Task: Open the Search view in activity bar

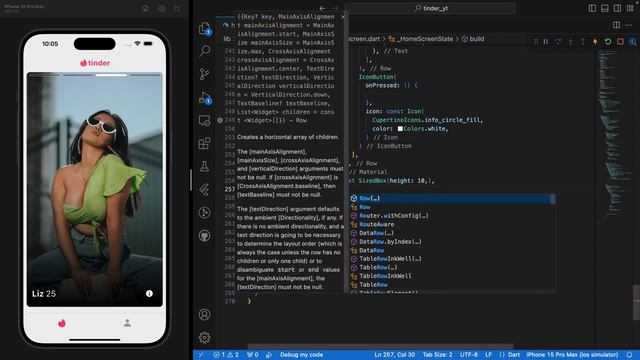Action: 204,51
